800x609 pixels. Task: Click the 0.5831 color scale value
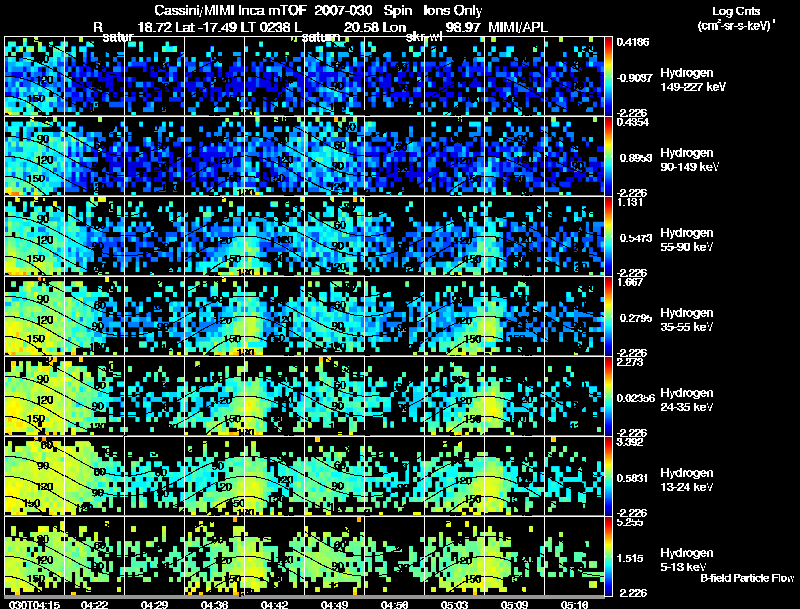pos(634,478)
